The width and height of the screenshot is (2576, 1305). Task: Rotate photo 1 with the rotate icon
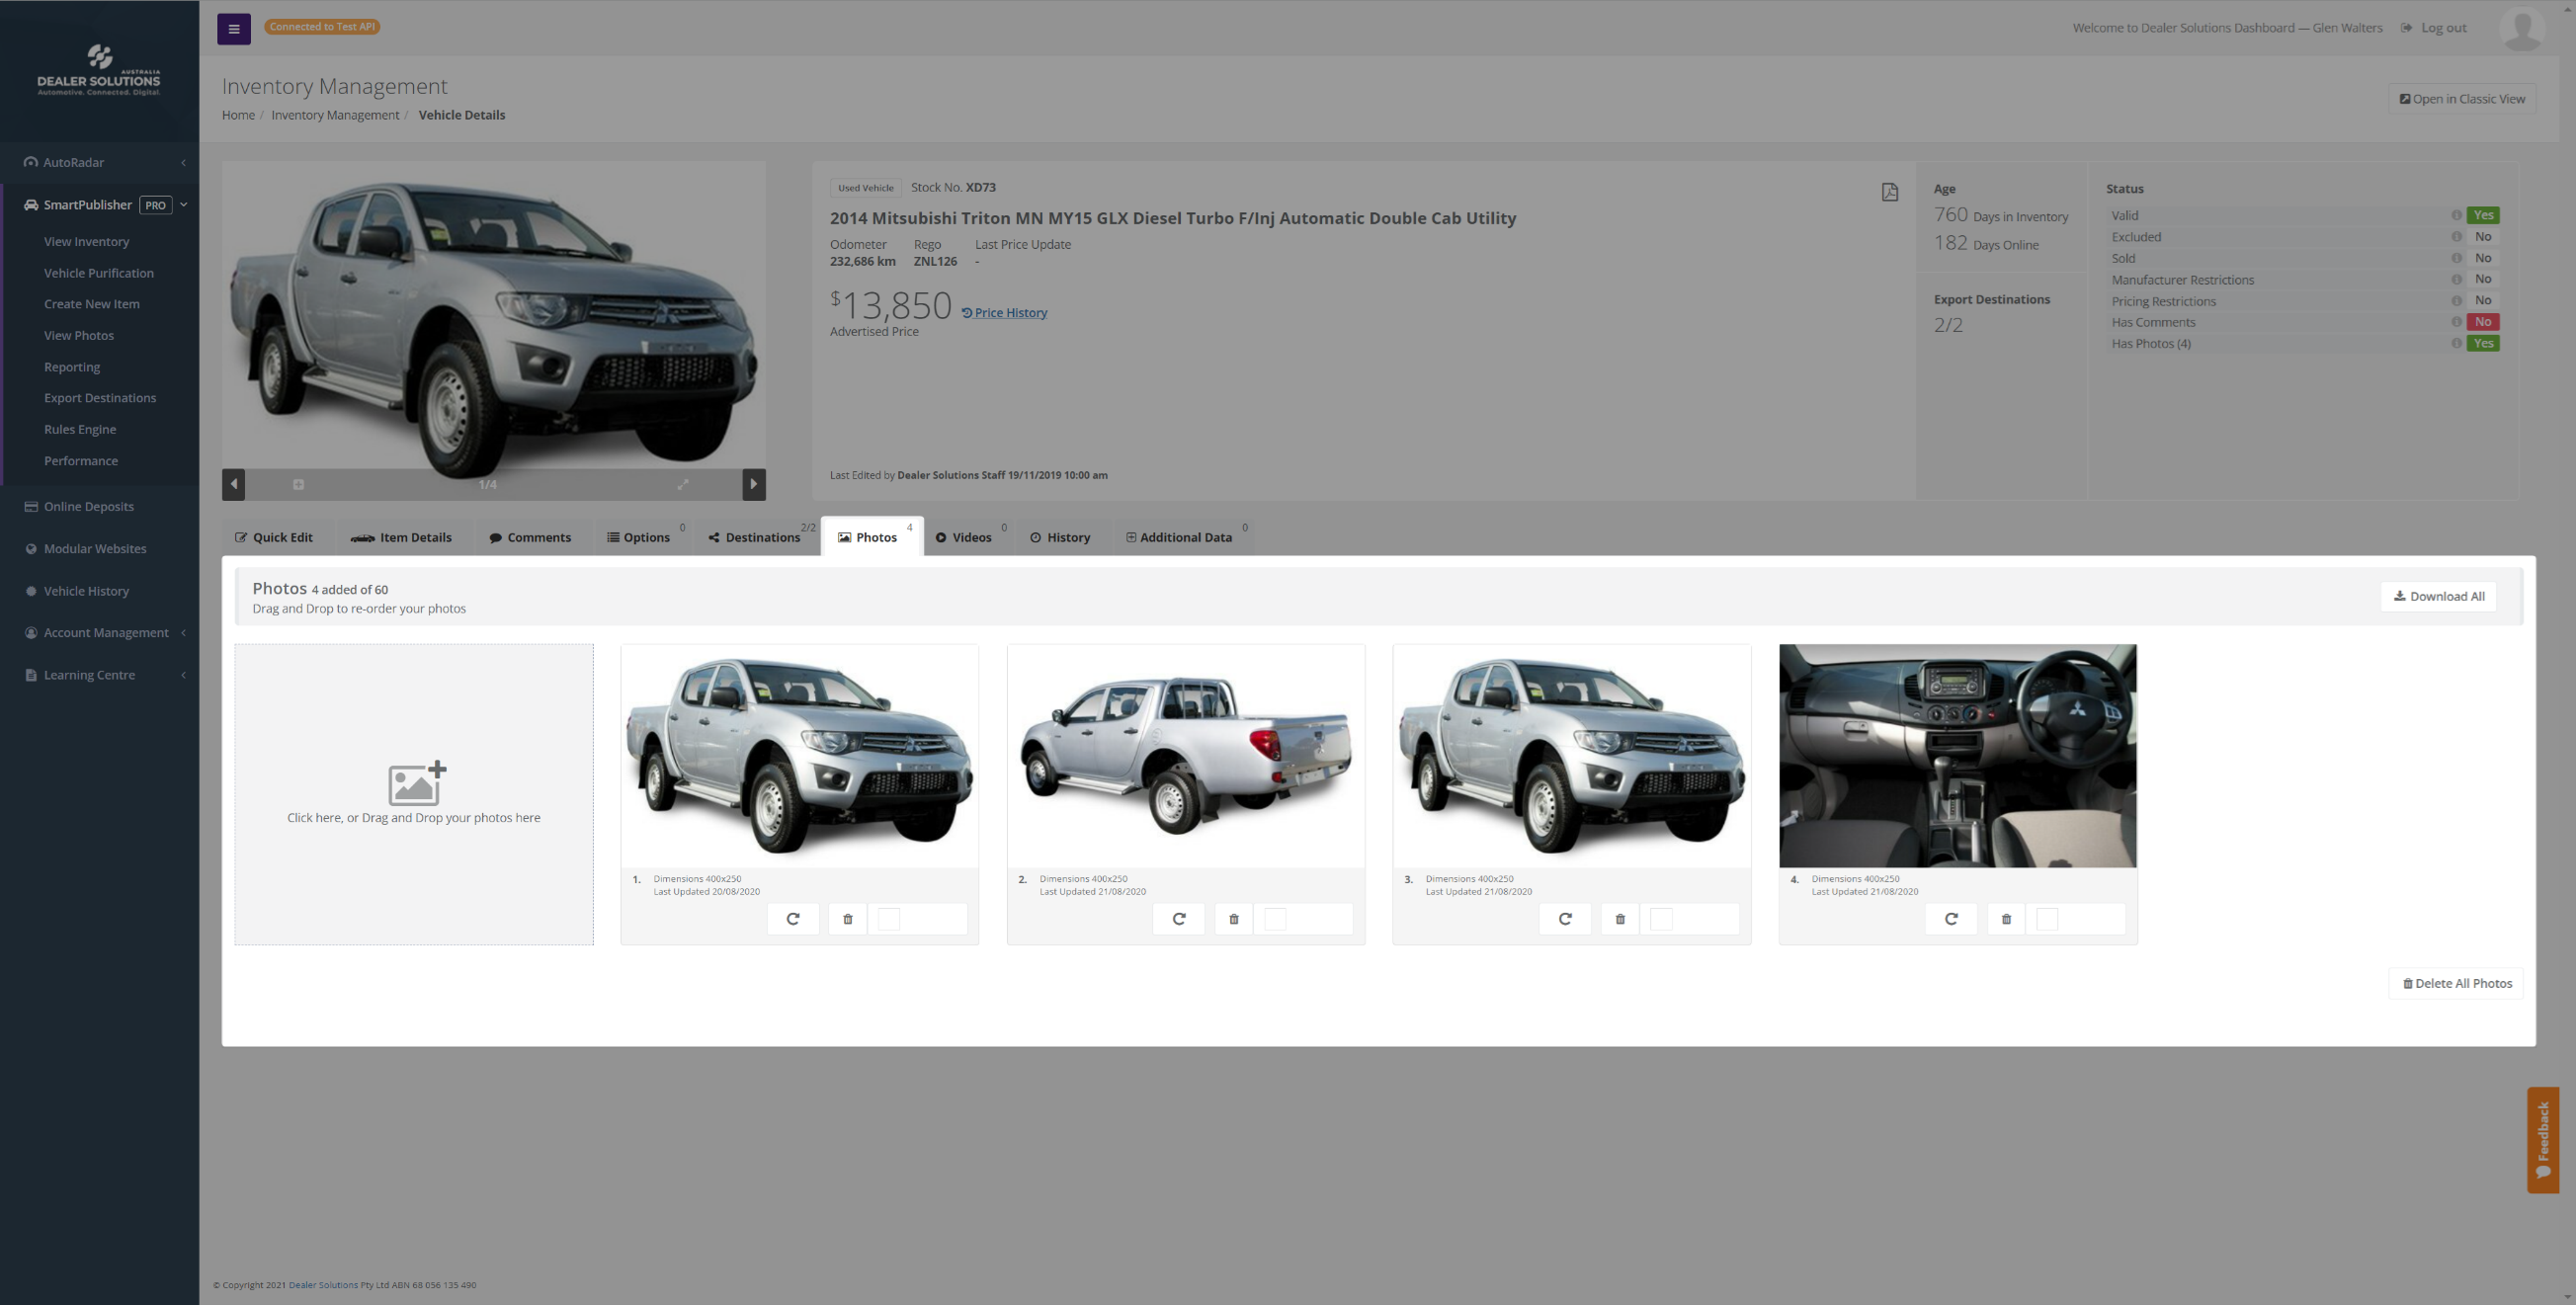tap(793, 919)
